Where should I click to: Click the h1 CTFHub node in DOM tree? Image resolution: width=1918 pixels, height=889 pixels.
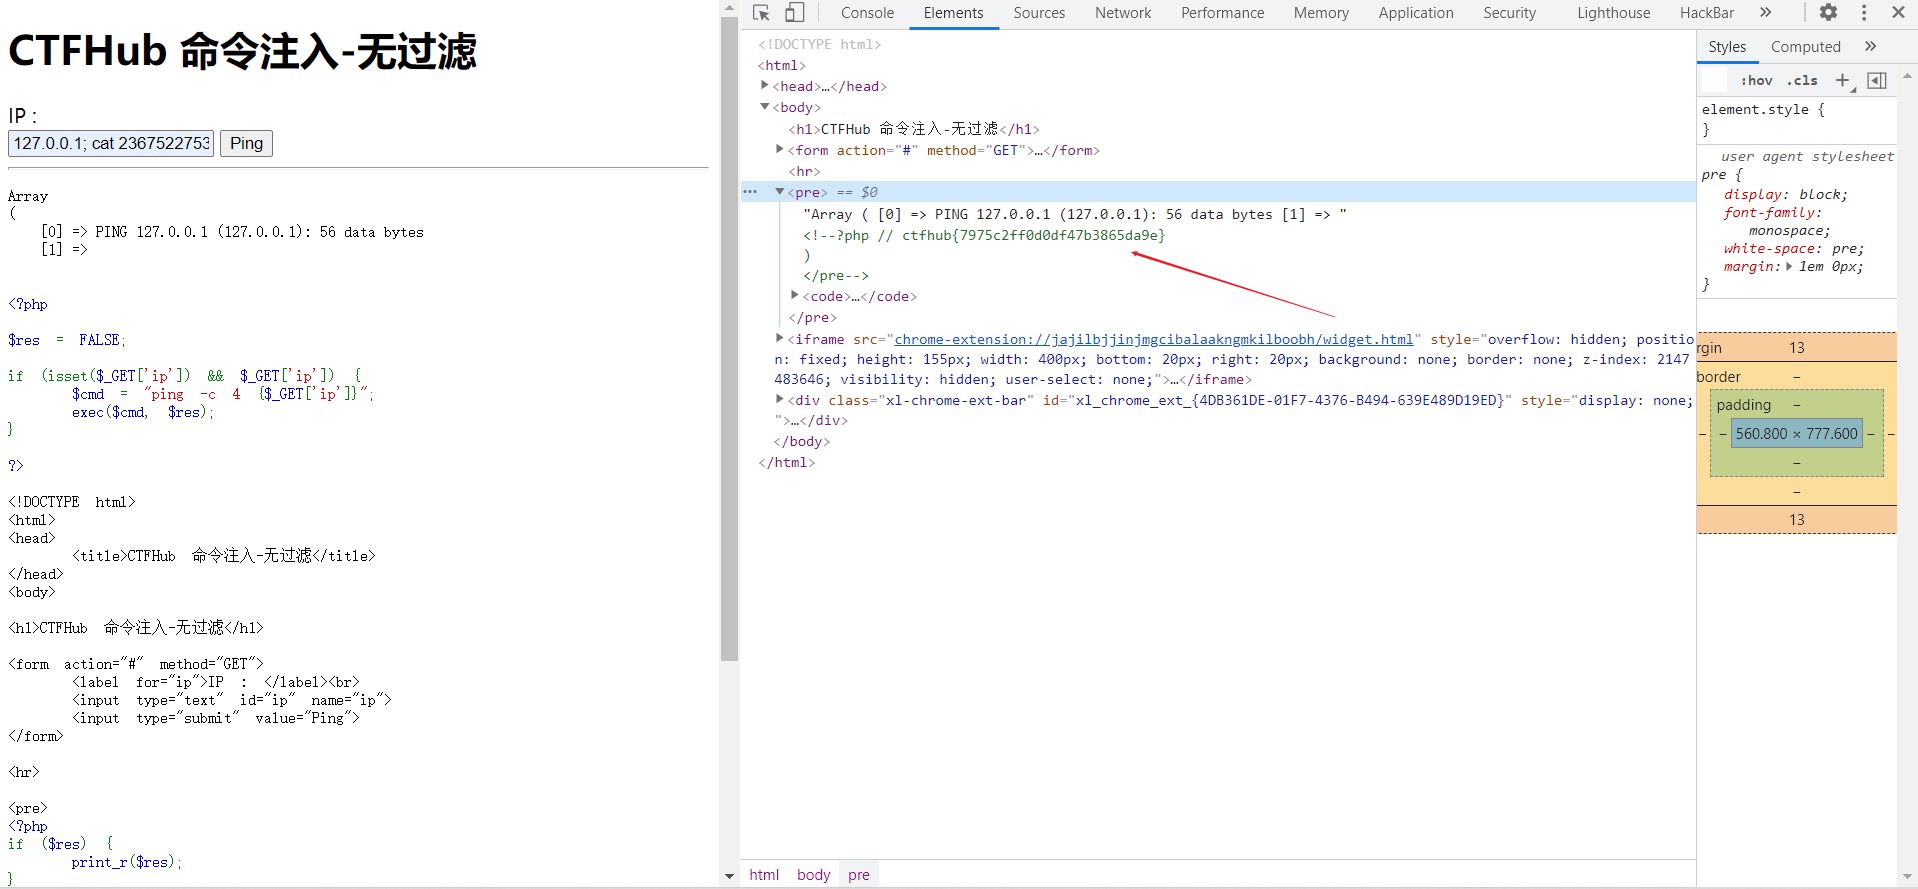[x=914, y=129]
